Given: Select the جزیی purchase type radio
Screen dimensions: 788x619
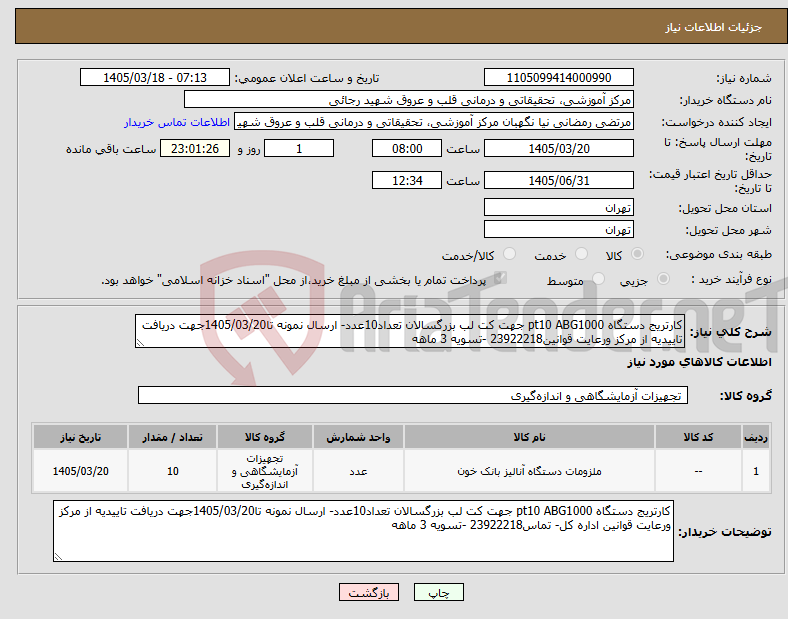Looking at the screenshot, I should coord(663,279).
